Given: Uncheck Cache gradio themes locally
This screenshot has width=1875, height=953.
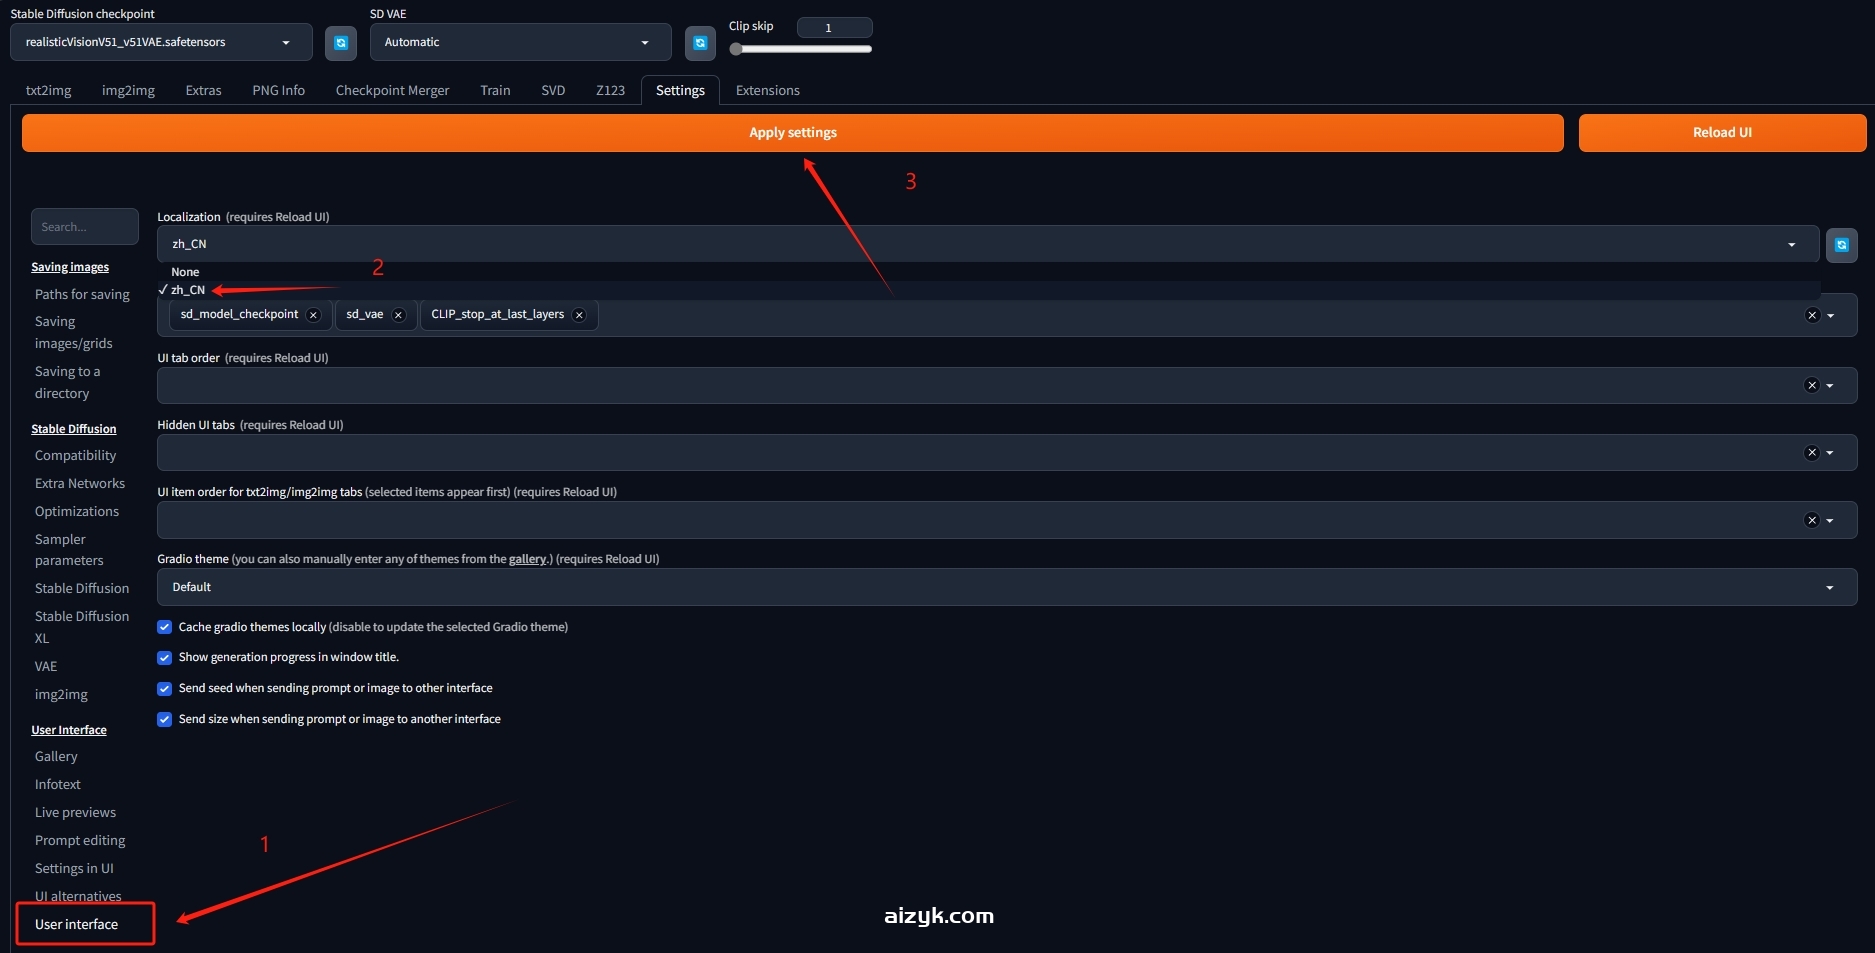Looking at the screenshot, I should 165,628.
